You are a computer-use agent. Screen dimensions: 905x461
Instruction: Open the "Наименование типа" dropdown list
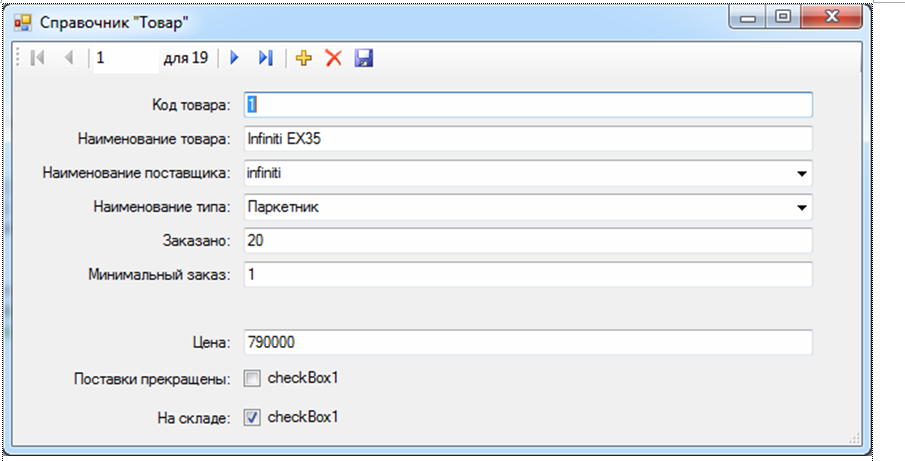(801, 208)
